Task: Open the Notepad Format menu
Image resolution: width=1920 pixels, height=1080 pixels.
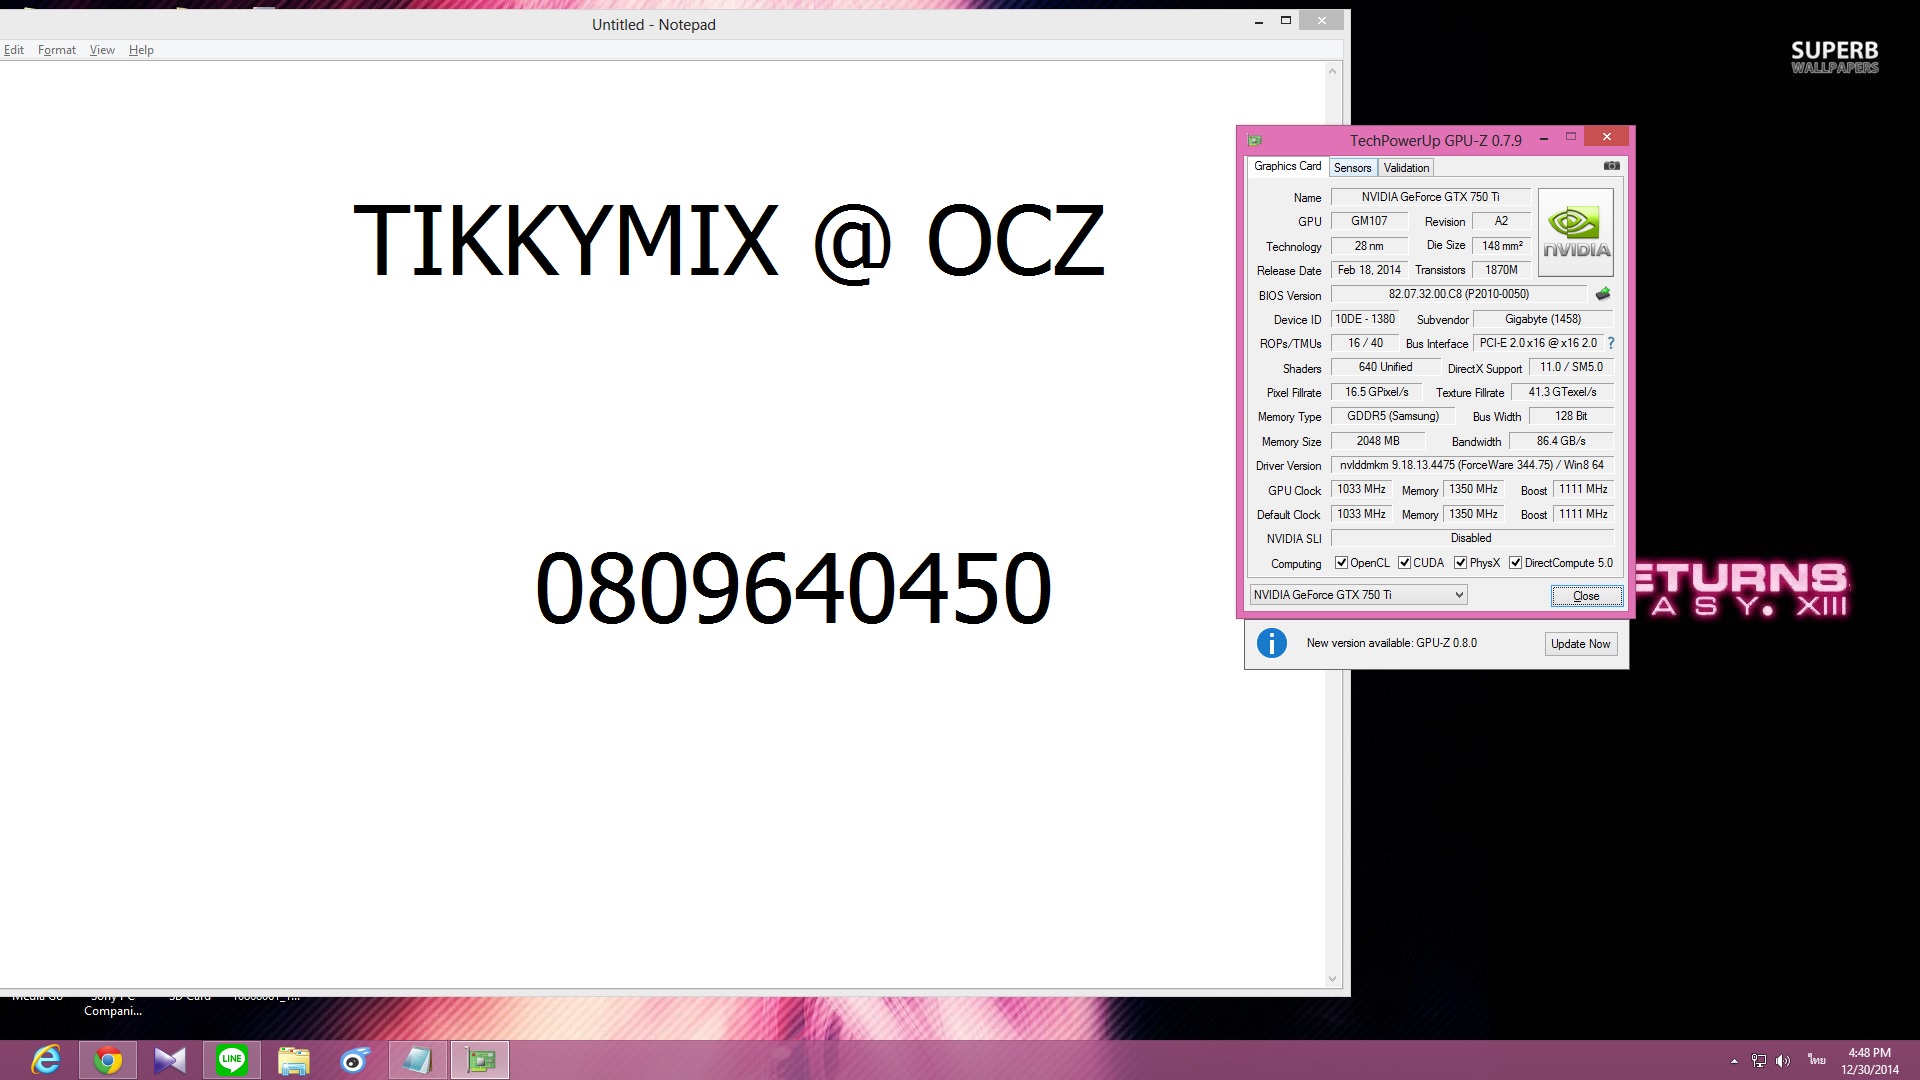Action: tap(57, 50)
